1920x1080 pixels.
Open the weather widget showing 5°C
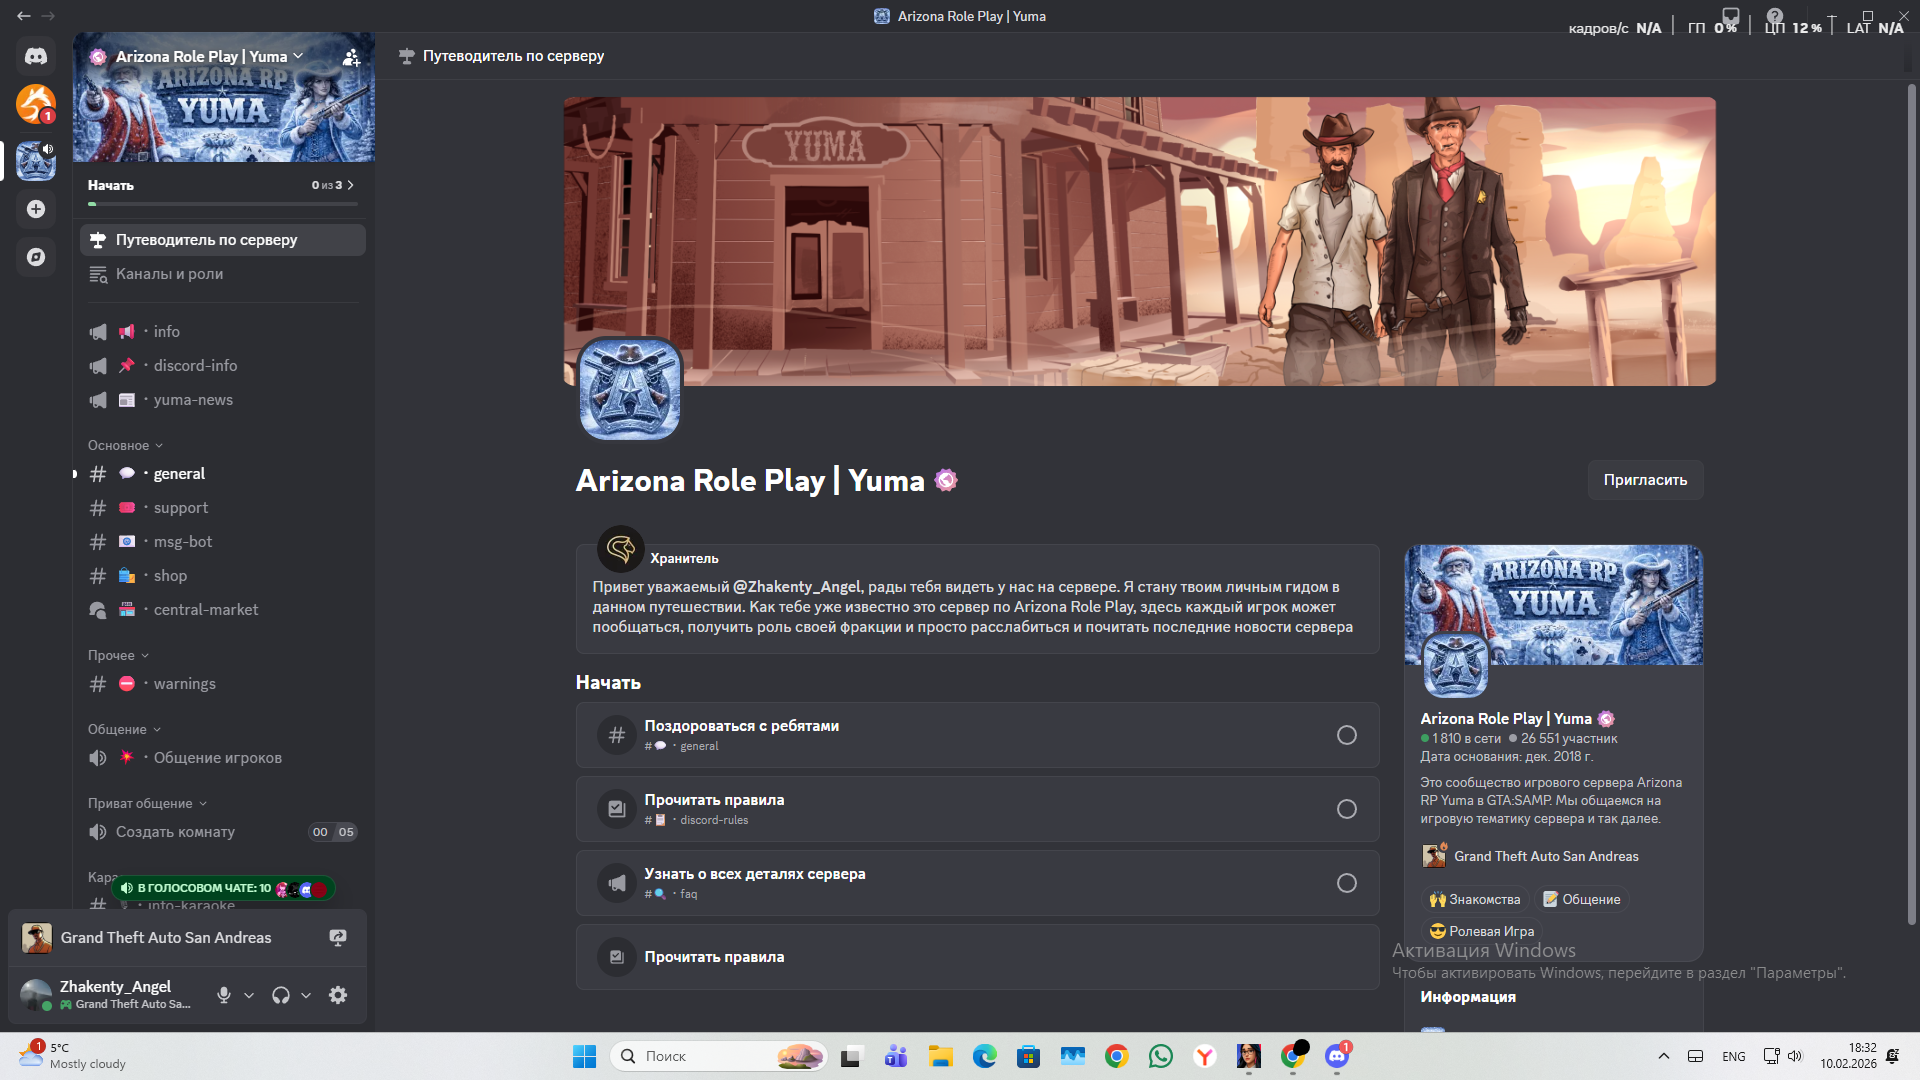(x=72, y=1055)
